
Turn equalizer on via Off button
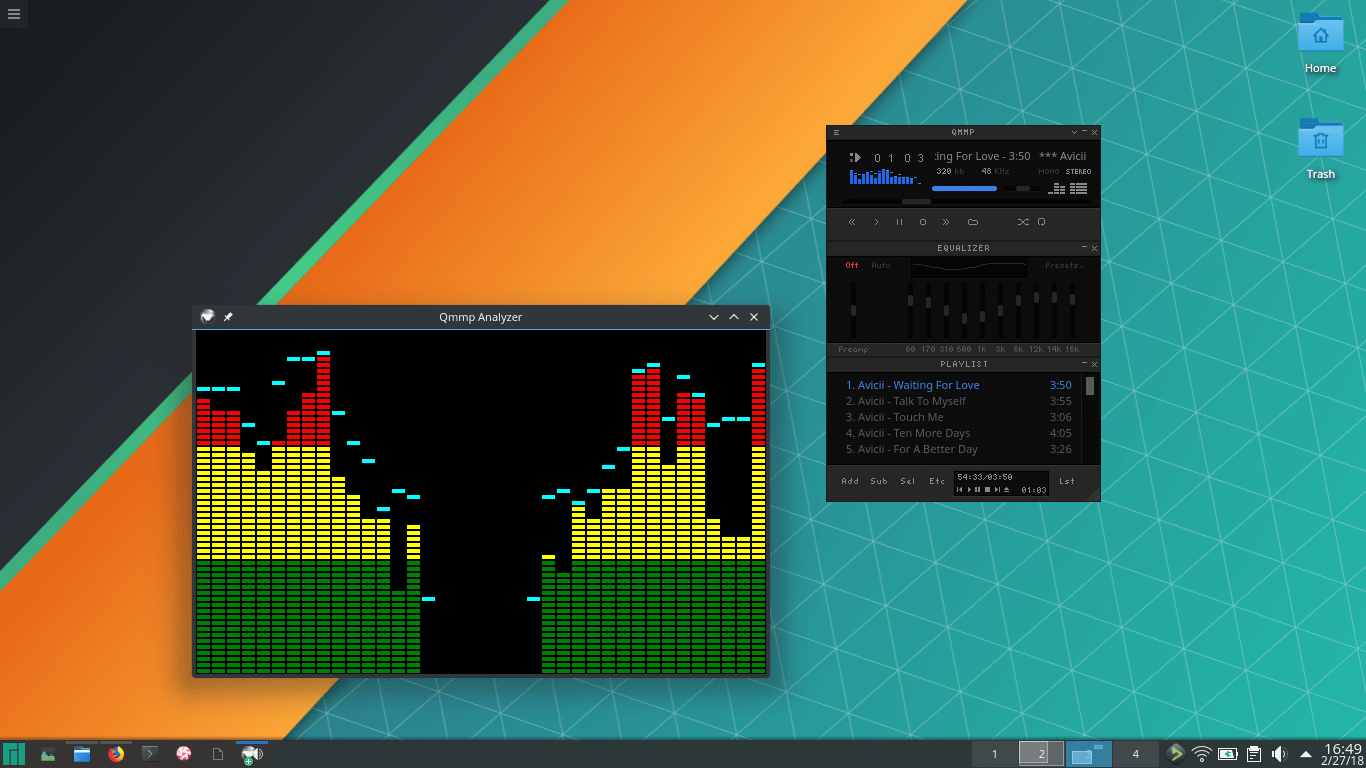pyautogui.click(x=852, y=265)
